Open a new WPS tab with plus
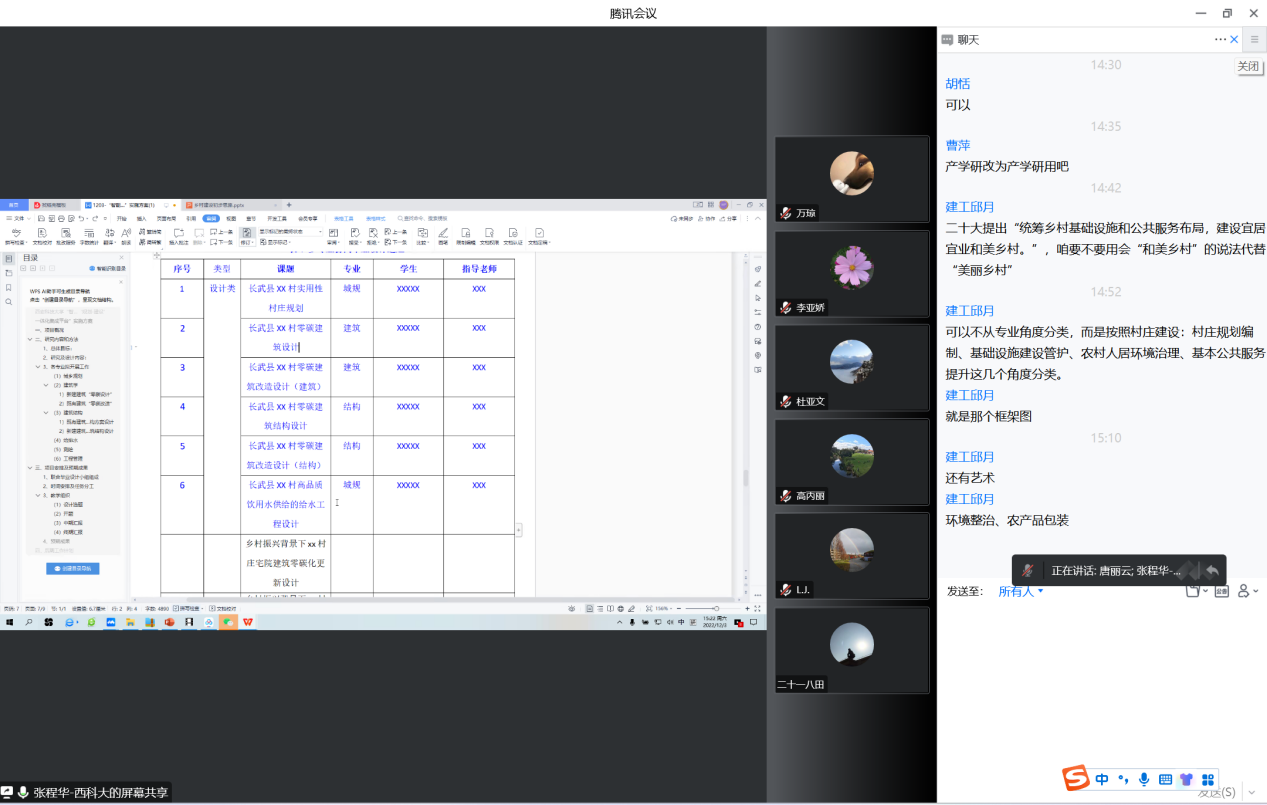The width and height of the screenshot is (1267, 805). [x=289, y=205]
